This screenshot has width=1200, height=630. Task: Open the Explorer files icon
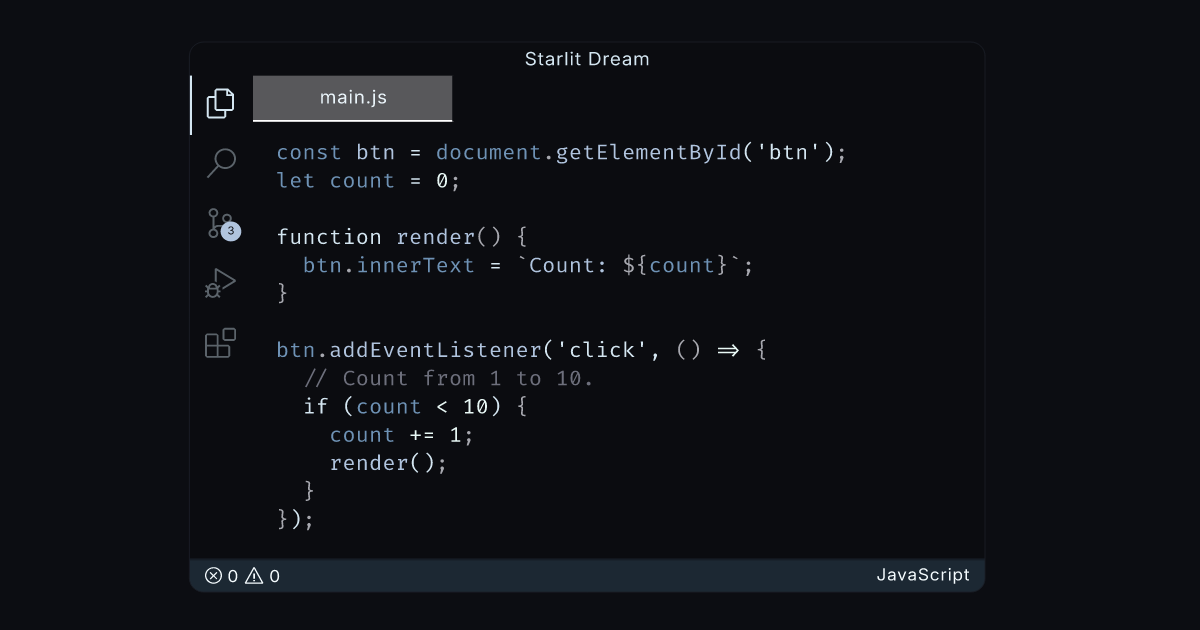(x=220, y=103)
